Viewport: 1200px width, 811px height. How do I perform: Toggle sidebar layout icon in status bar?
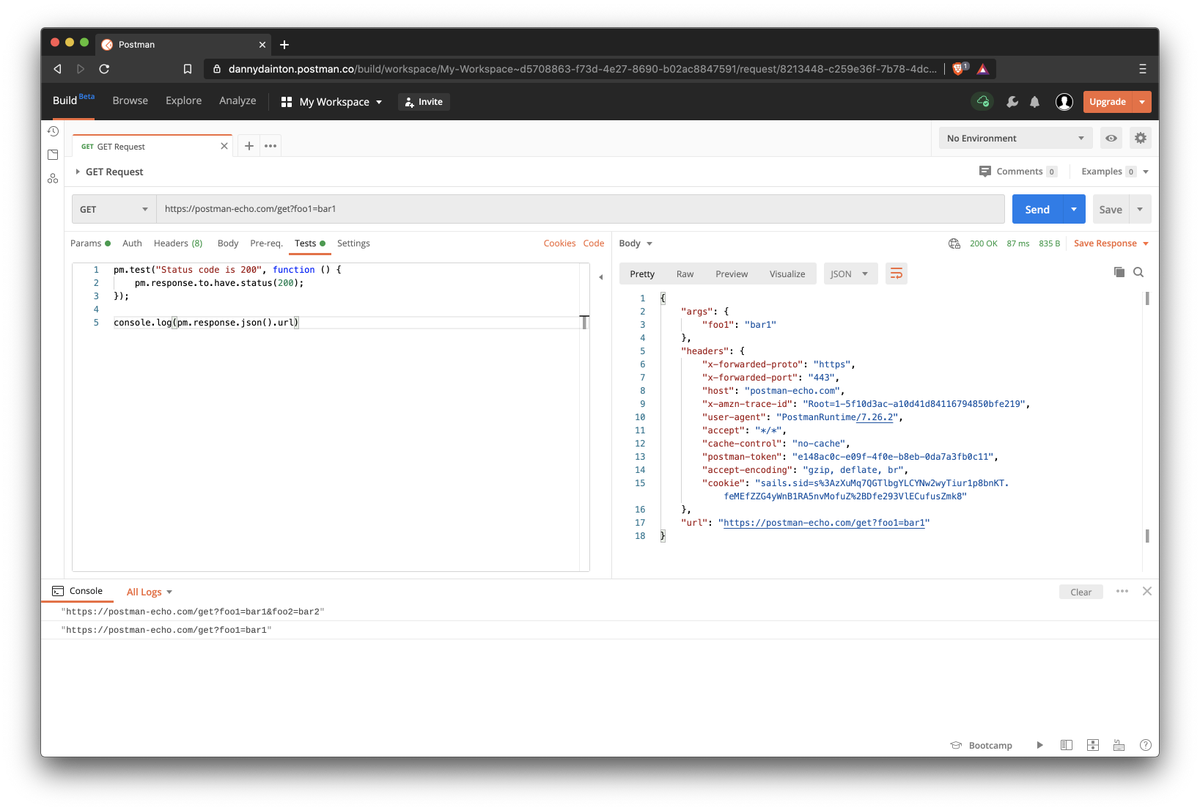point(1066,745)
